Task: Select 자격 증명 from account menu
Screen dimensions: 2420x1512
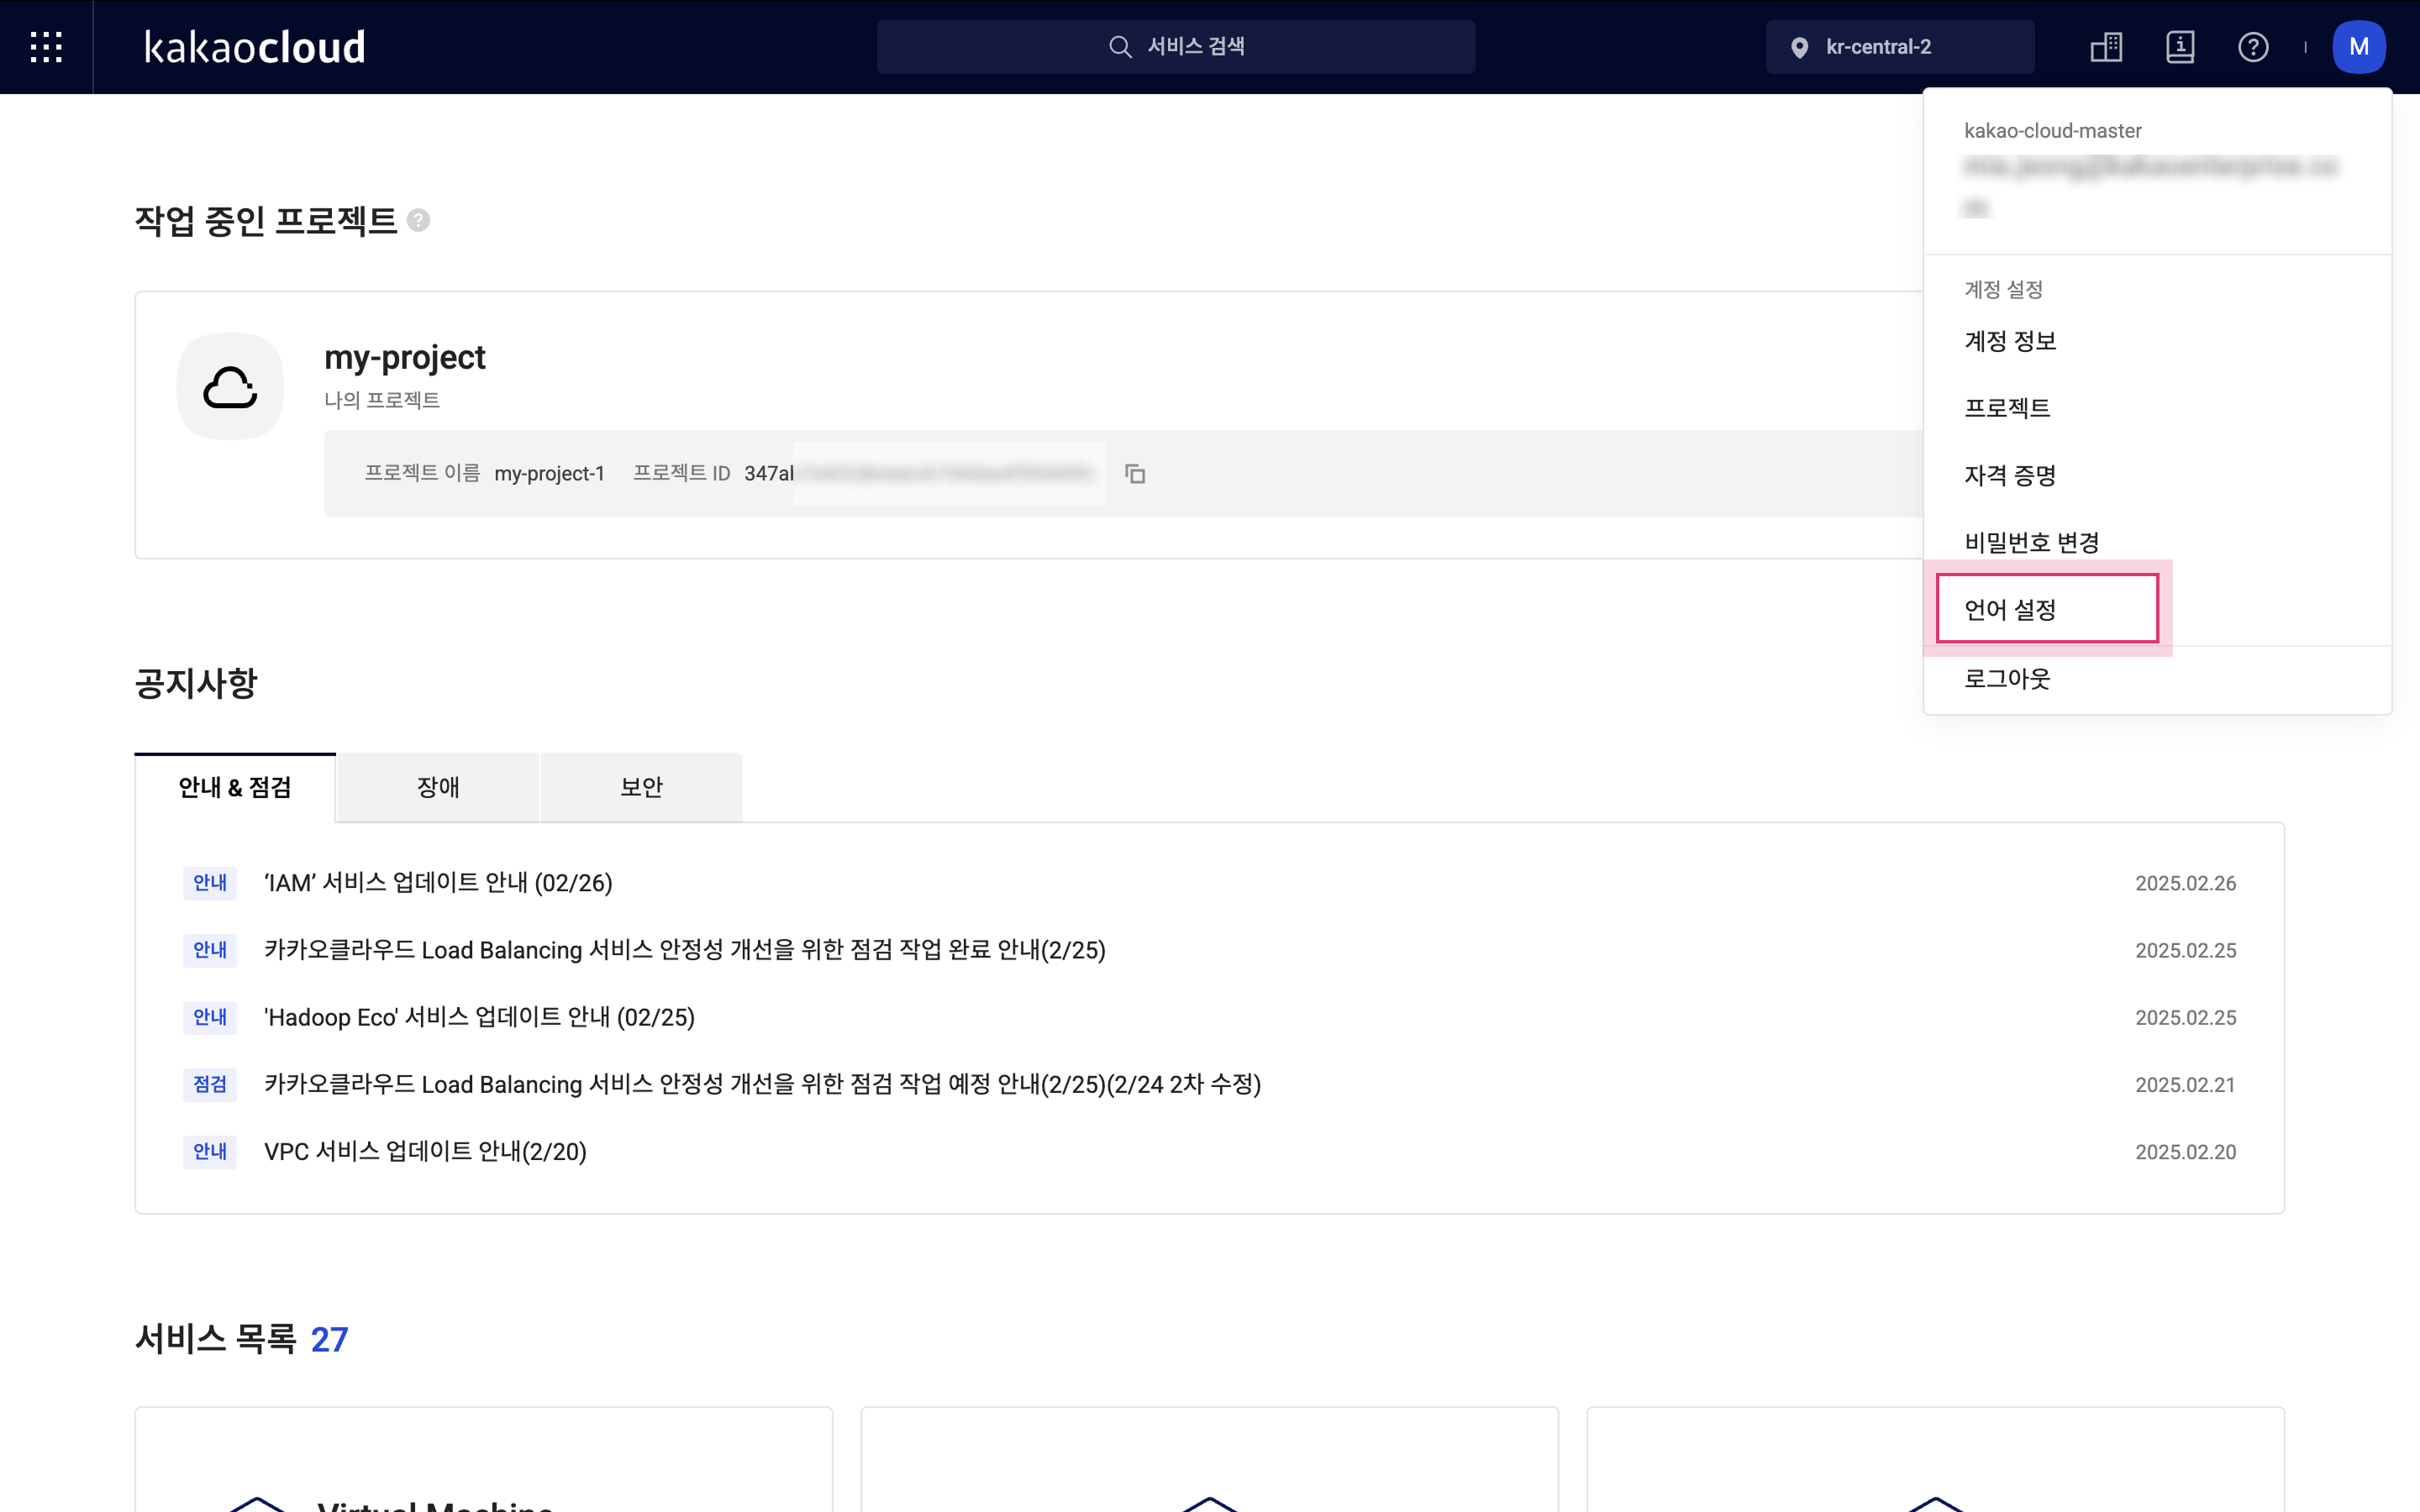Action: (x=2010, y=475)
